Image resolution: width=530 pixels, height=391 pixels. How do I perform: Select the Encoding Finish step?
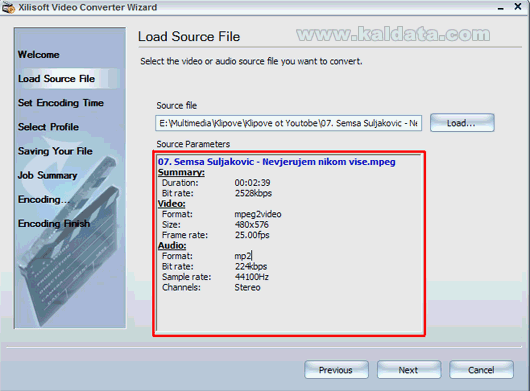coord(54,224)
